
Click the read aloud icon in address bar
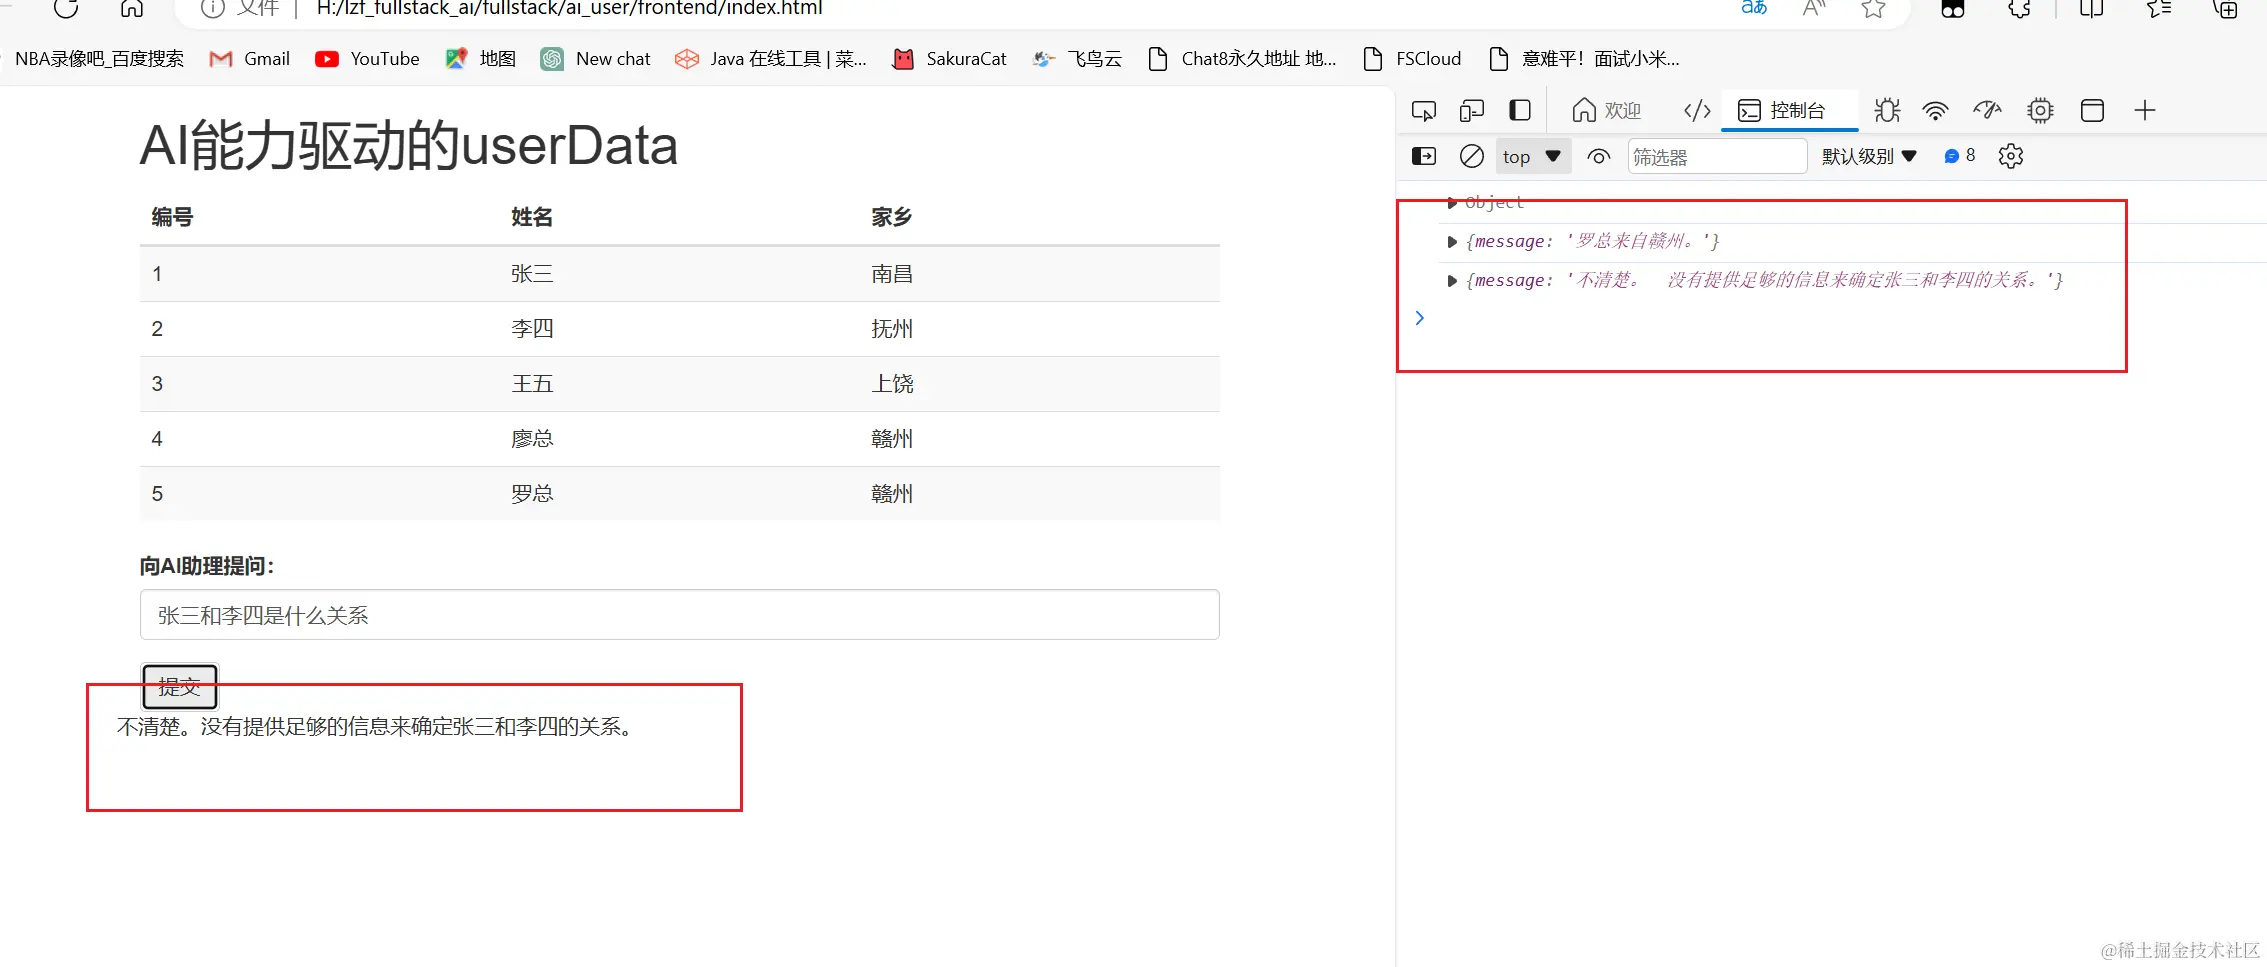tap(1814, 9)
